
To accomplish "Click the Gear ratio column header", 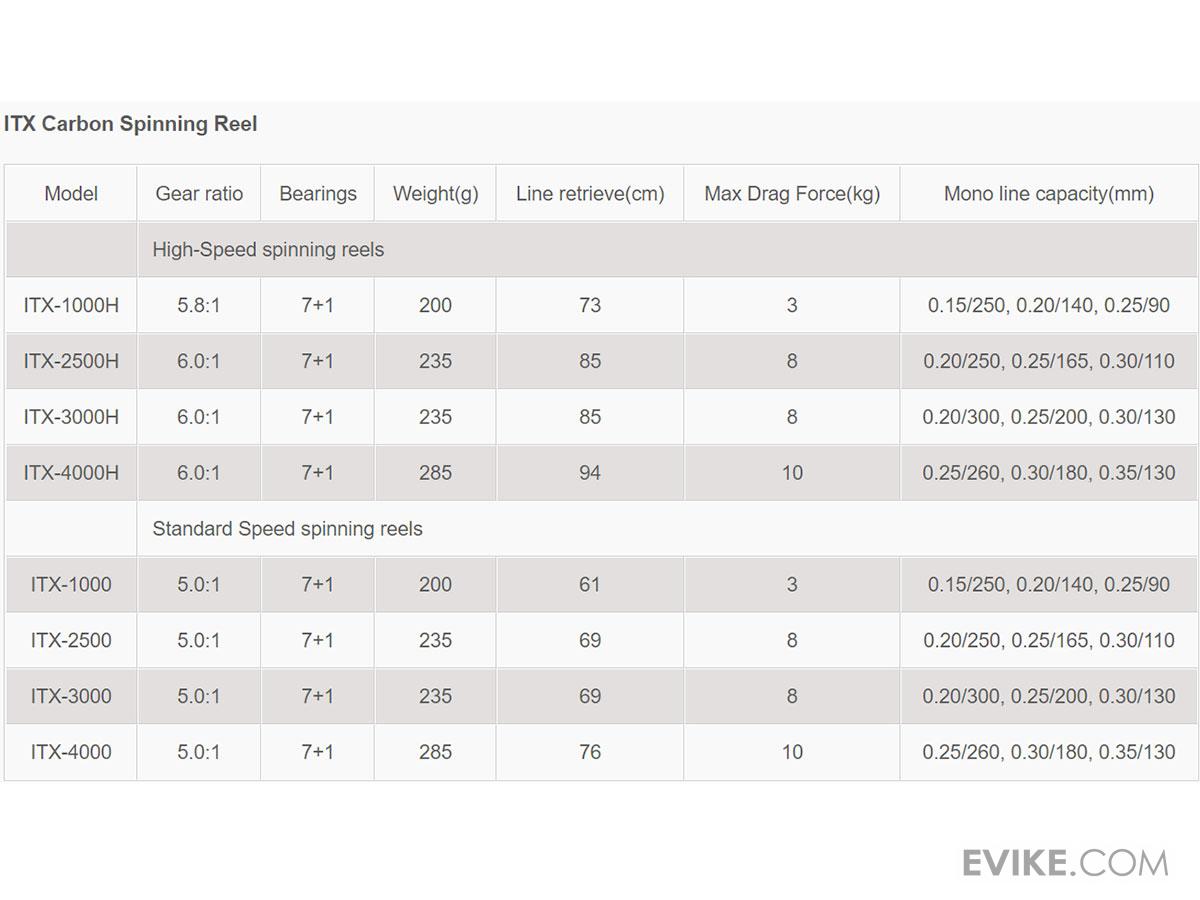I will [x=199, y=194].
